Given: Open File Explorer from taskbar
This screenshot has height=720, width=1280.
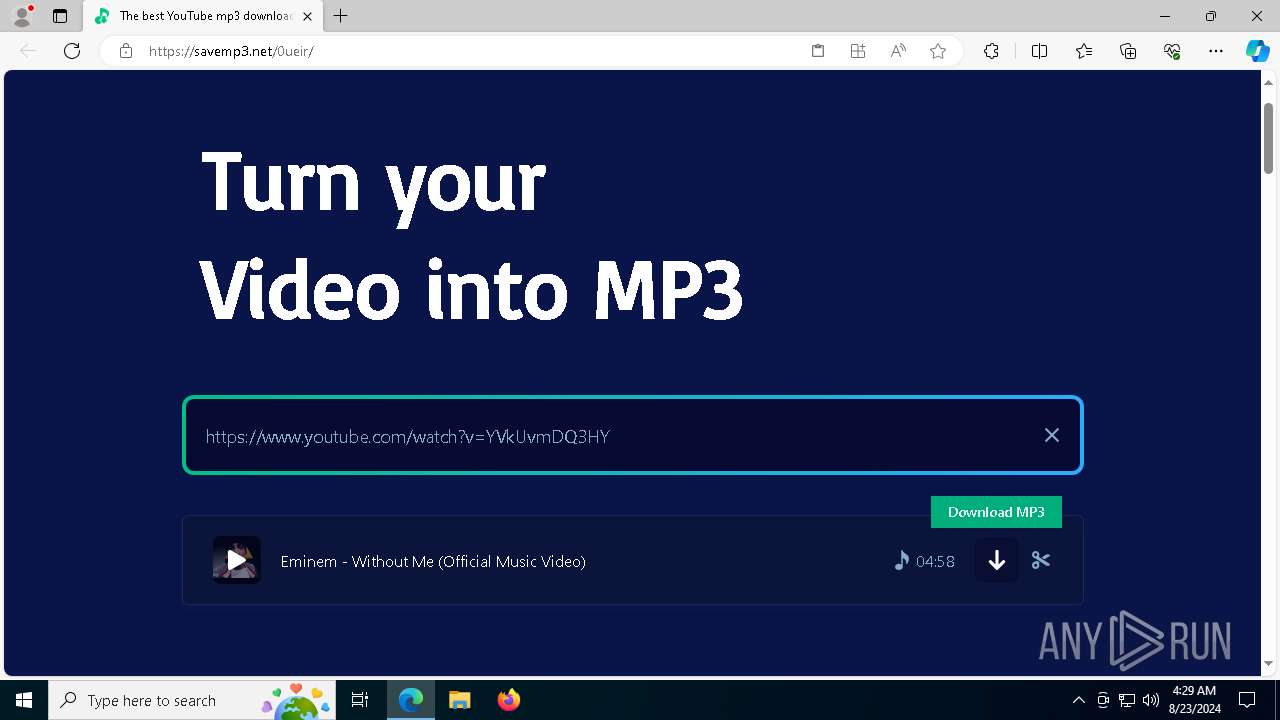Looking at the screenshot, I should coord(459,700).
